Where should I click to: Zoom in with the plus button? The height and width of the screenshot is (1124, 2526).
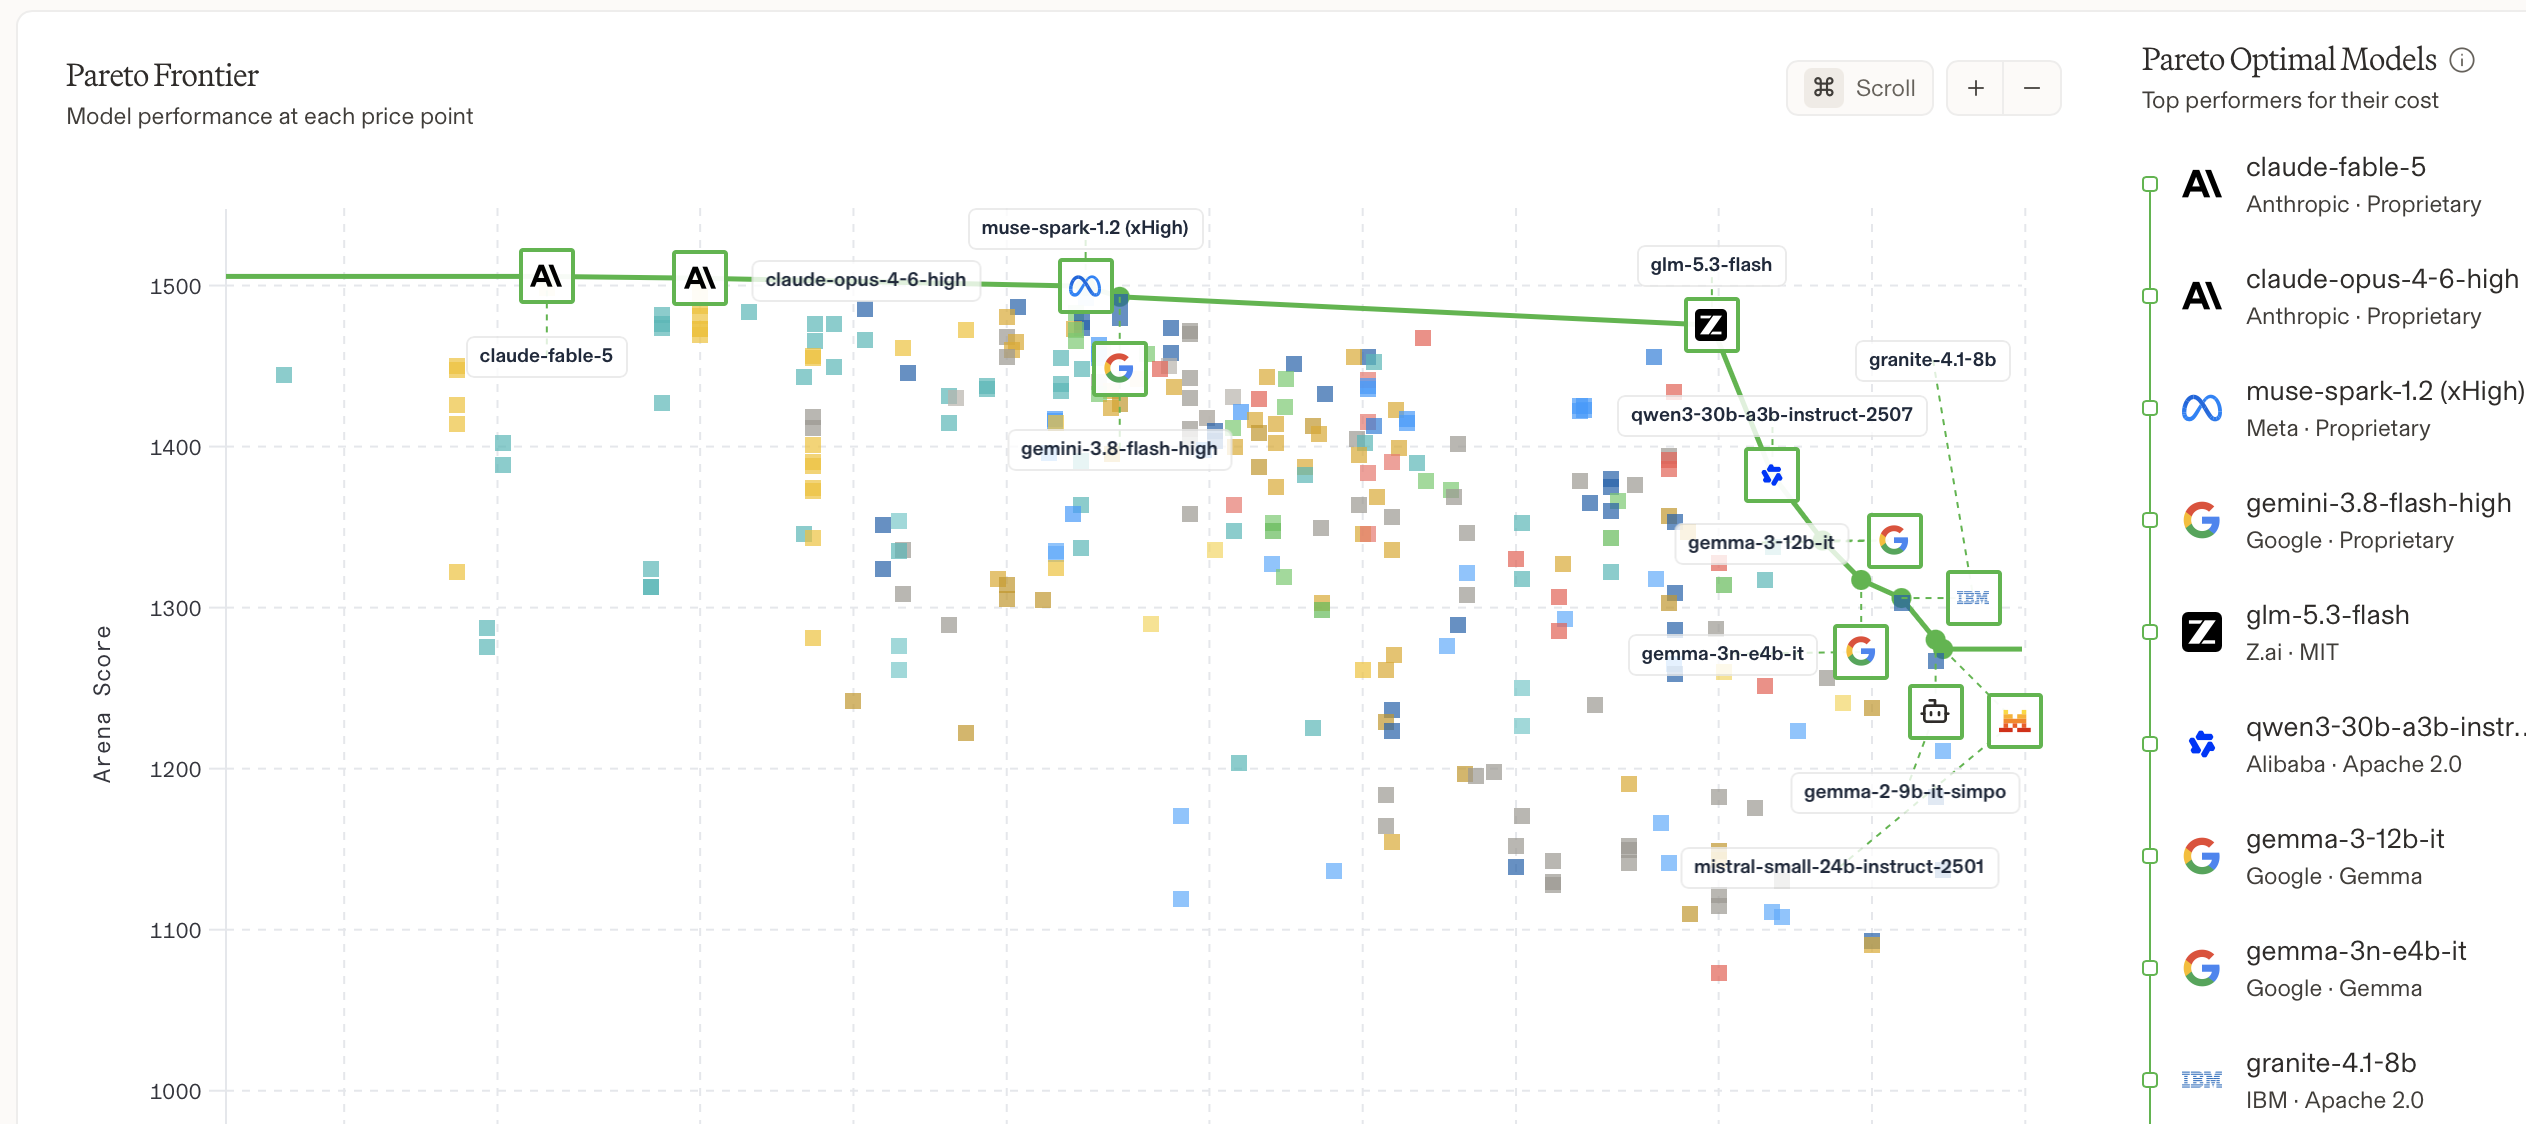tap(1976, 88)
